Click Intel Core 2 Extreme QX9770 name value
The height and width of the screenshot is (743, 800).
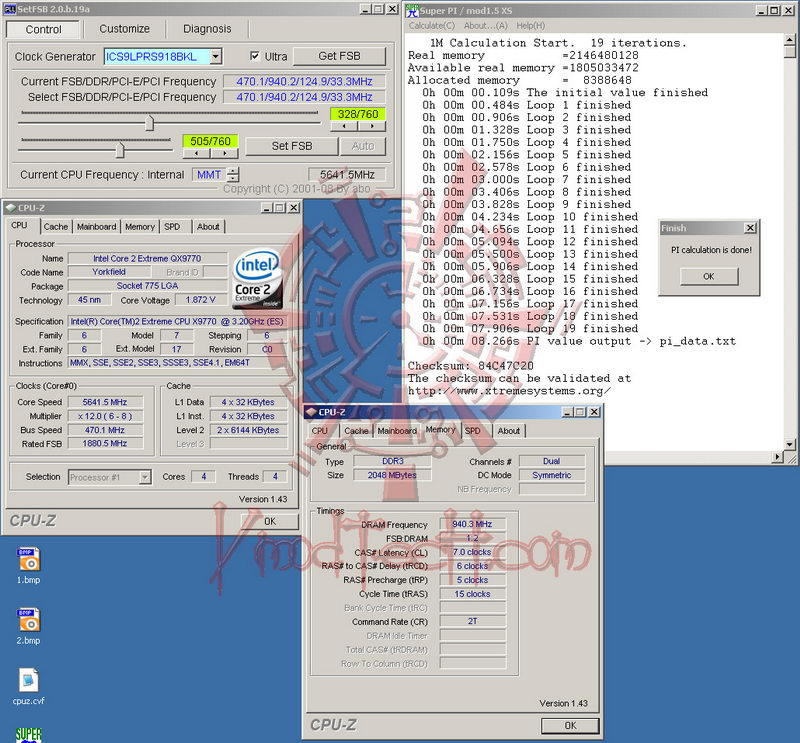click(x=147, y=259)
